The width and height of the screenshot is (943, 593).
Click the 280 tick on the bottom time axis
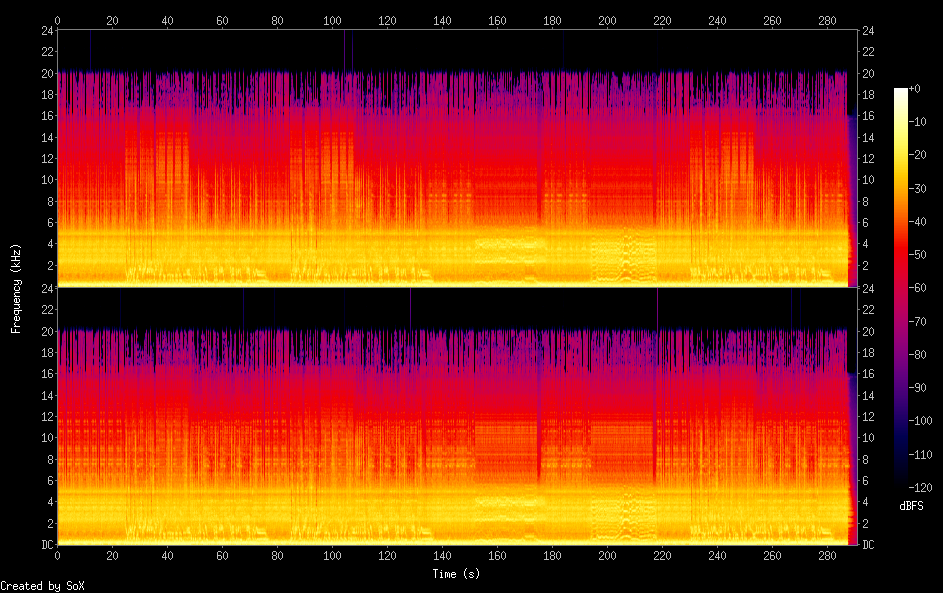point(827,556)
